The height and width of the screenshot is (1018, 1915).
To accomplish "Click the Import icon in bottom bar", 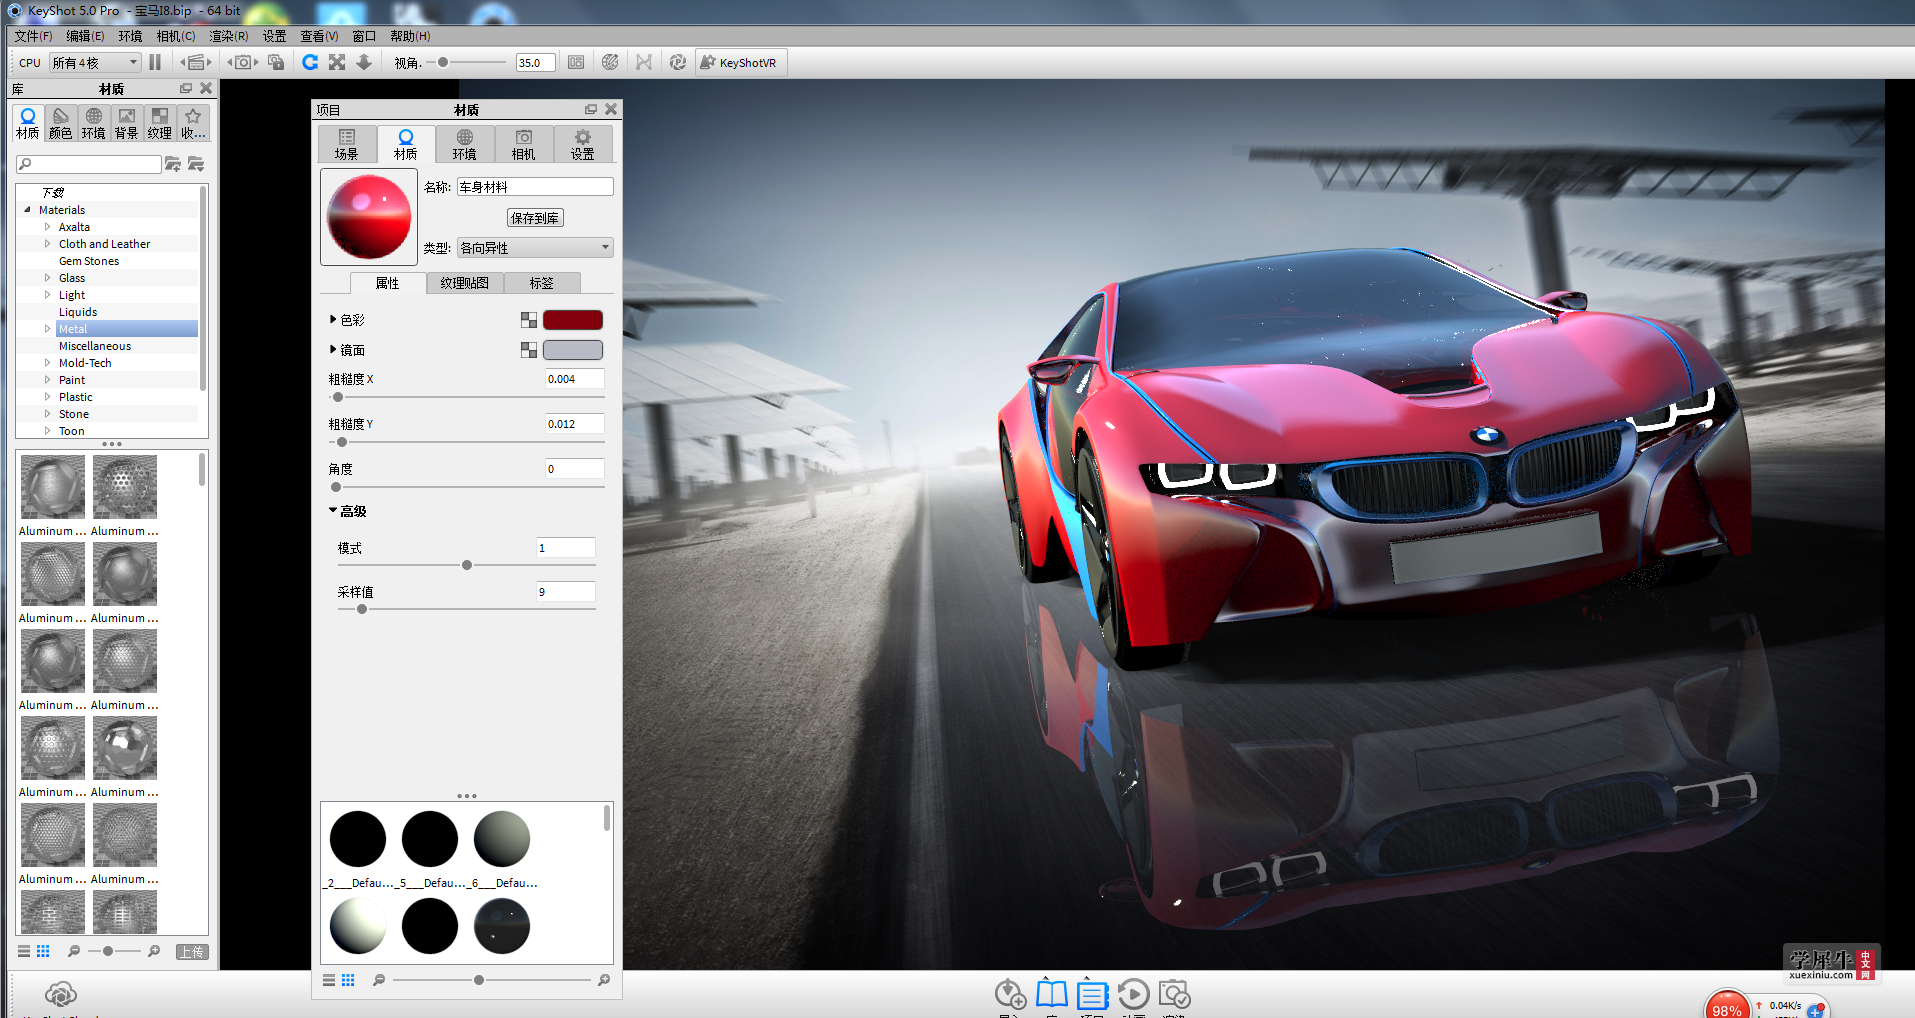I will [1010, 994].
